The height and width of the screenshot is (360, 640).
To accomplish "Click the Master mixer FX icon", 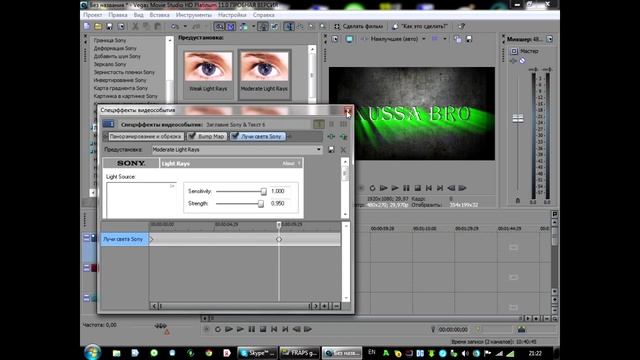I will click(513, 61).
